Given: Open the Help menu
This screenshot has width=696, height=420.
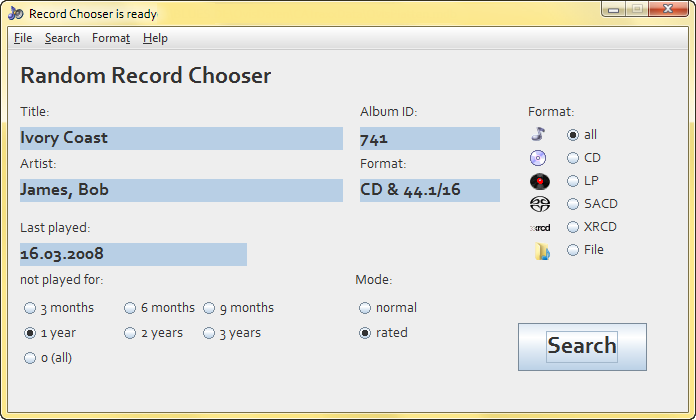Looking at the screenshot, I should point(155,38).
